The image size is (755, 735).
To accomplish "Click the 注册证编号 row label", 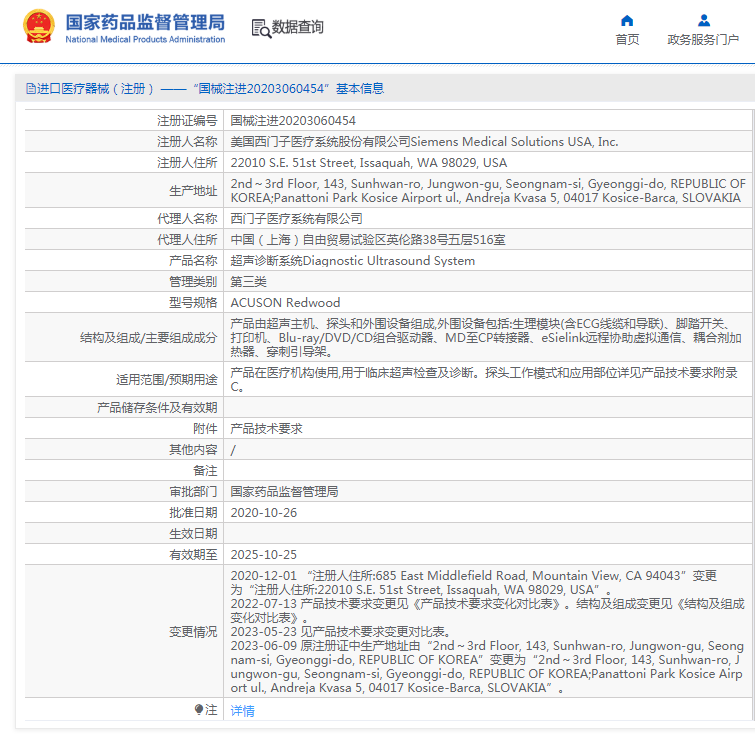I will coord(187,120).
